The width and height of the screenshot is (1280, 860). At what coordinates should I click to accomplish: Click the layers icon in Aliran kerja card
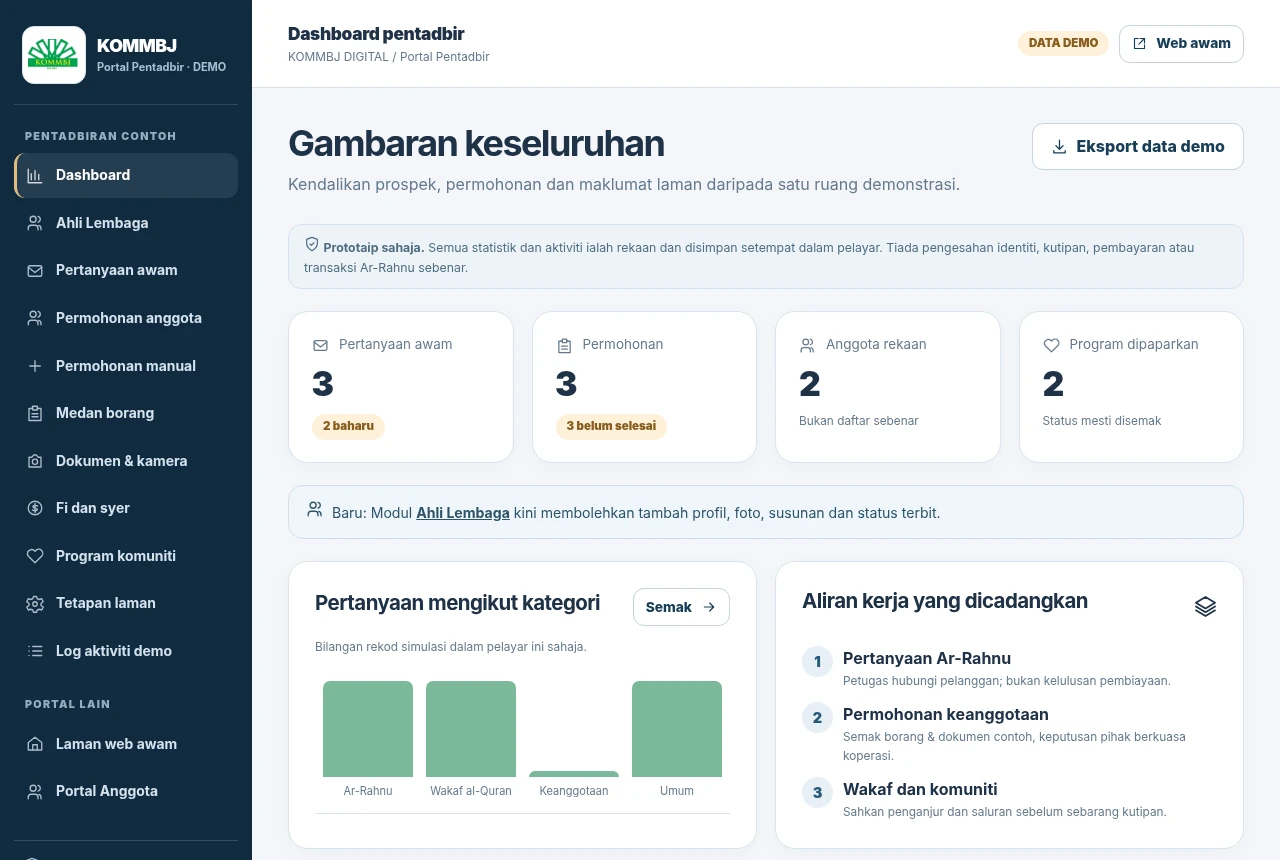pyautogui.click(x=1205, y=606)
